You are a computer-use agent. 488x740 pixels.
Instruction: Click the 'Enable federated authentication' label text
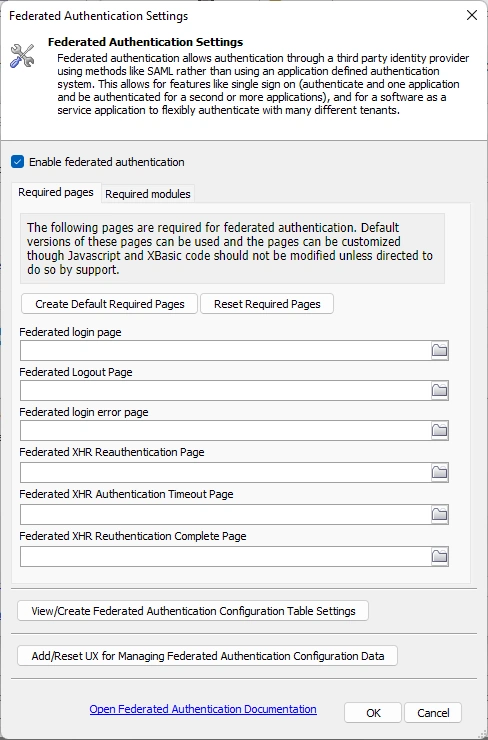[x=107, y=162]
